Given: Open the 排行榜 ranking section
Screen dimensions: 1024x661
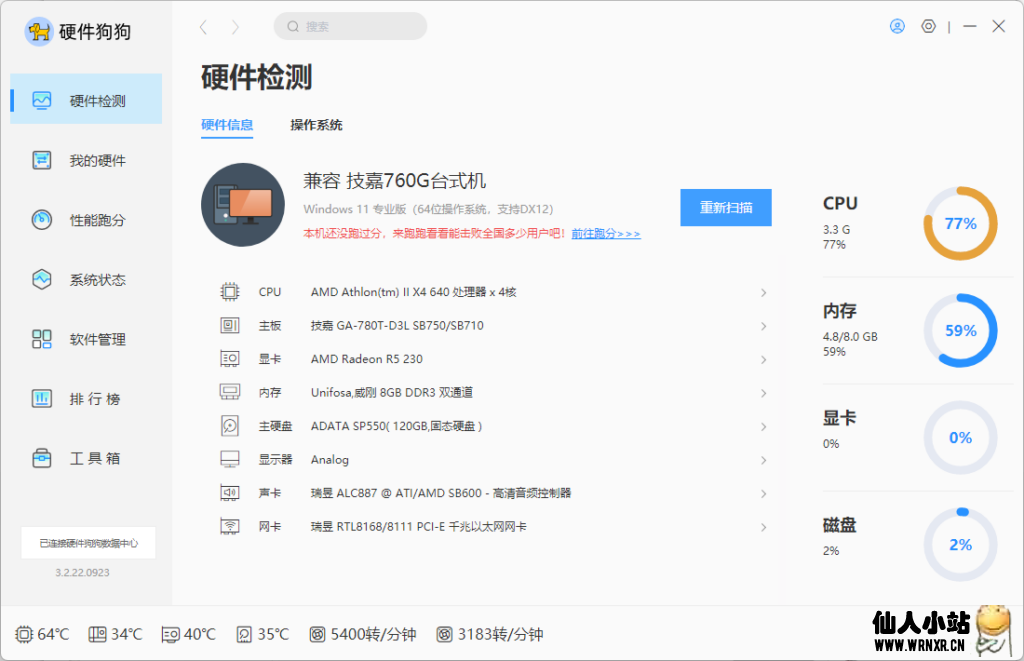Looking at the screenshot, I should [x=85, y=398].
